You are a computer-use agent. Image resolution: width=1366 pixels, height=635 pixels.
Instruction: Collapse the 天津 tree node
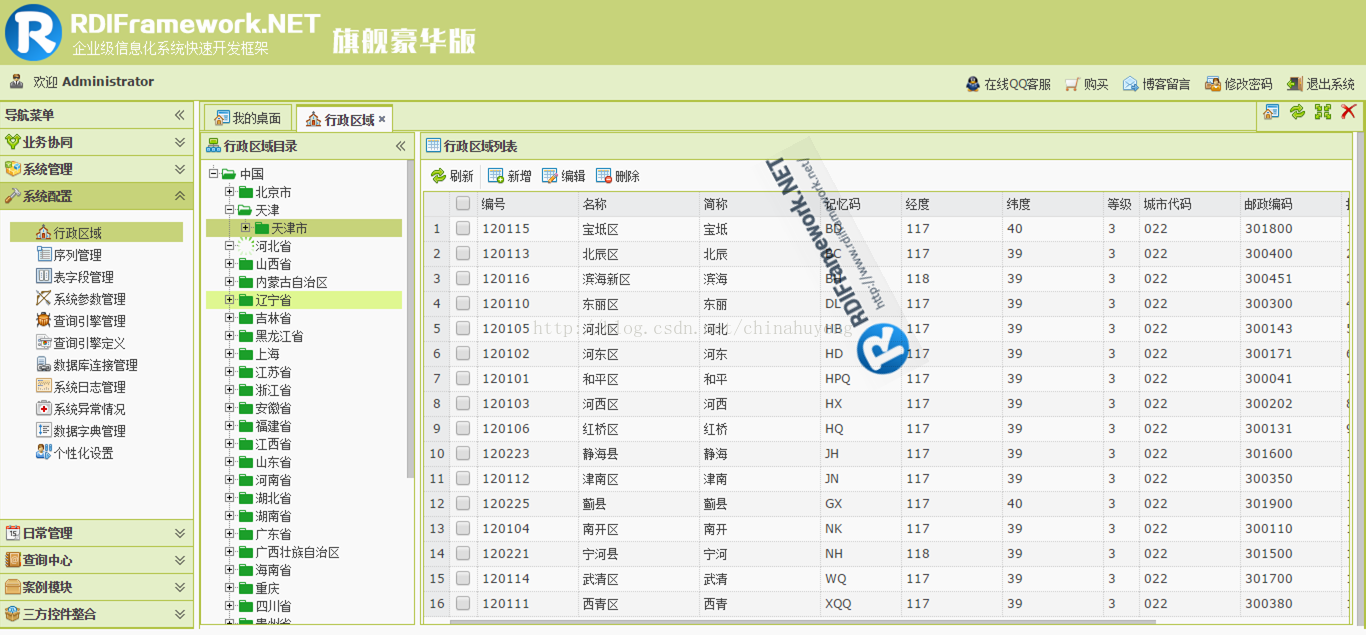pos(230,210)
